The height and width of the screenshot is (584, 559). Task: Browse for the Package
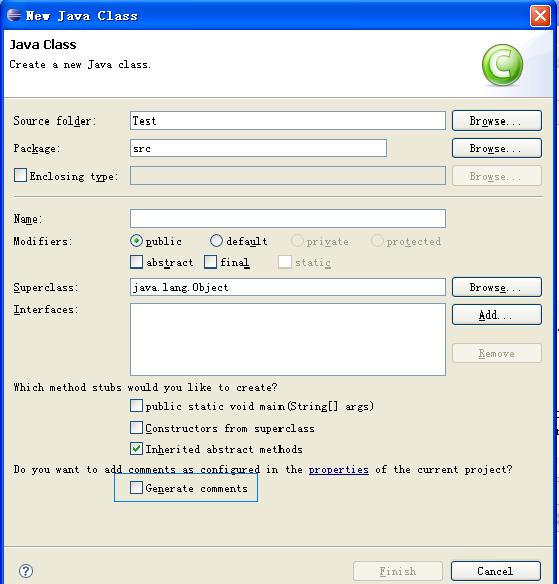tap(496, 148)
